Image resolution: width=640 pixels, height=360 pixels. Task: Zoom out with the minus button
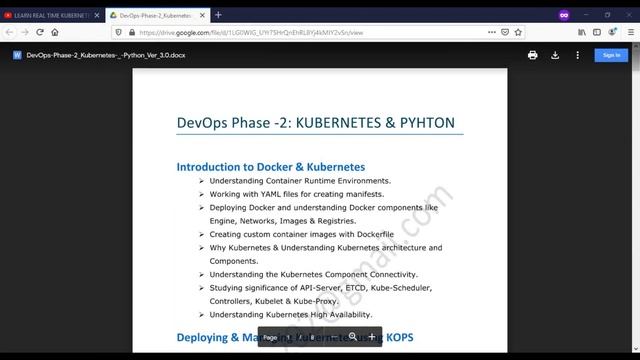(334, 337)
